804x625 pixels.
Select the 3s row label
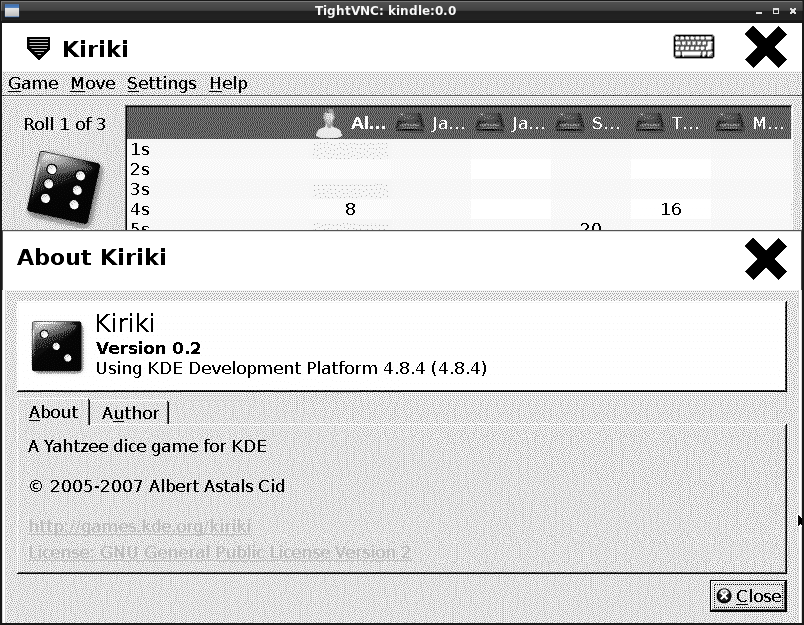click(x=140, y=189)
